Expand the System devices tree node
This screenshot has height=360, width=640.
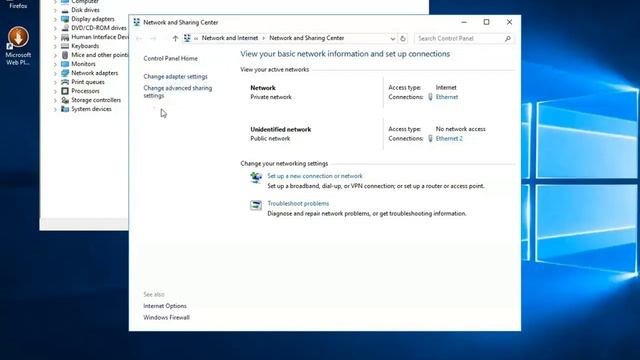click(55, 109)
